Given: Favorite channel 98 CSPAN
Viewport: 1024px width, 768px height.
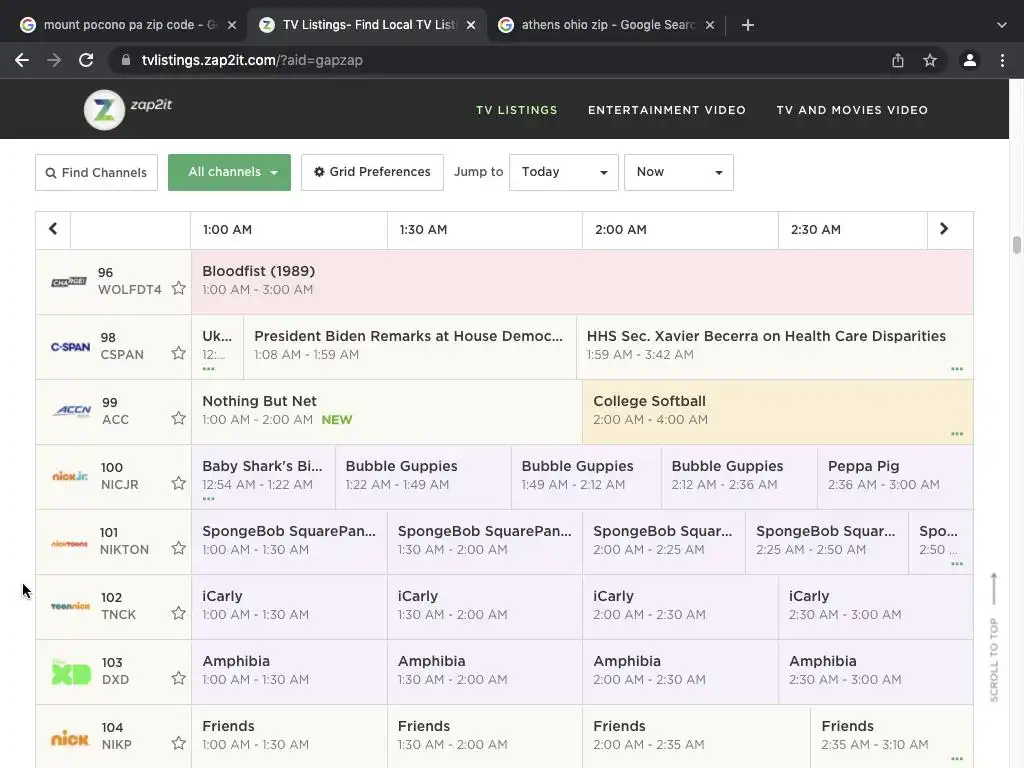Looking at the screenshot, I should pyautogui.click(x=178, y=353).
